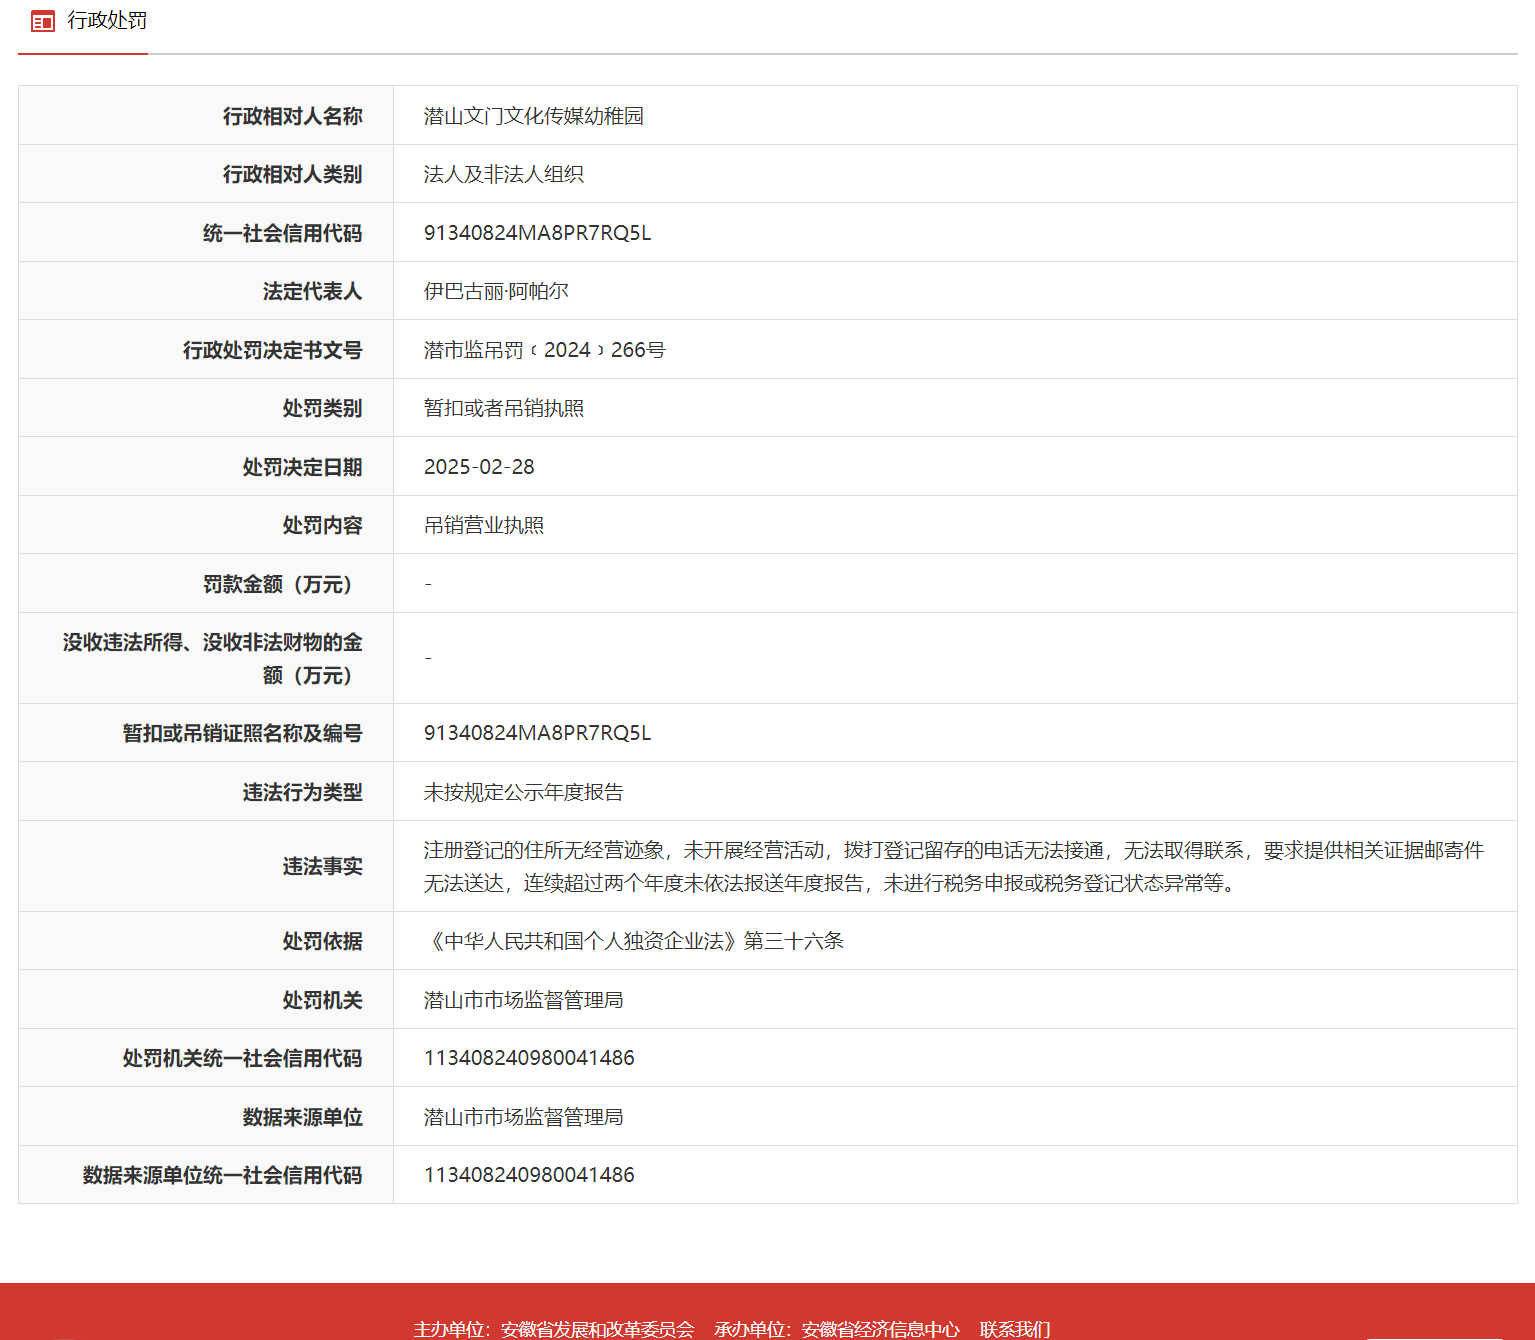Select company name 潜山文门文化传媒幼稚园

point(534,116)
